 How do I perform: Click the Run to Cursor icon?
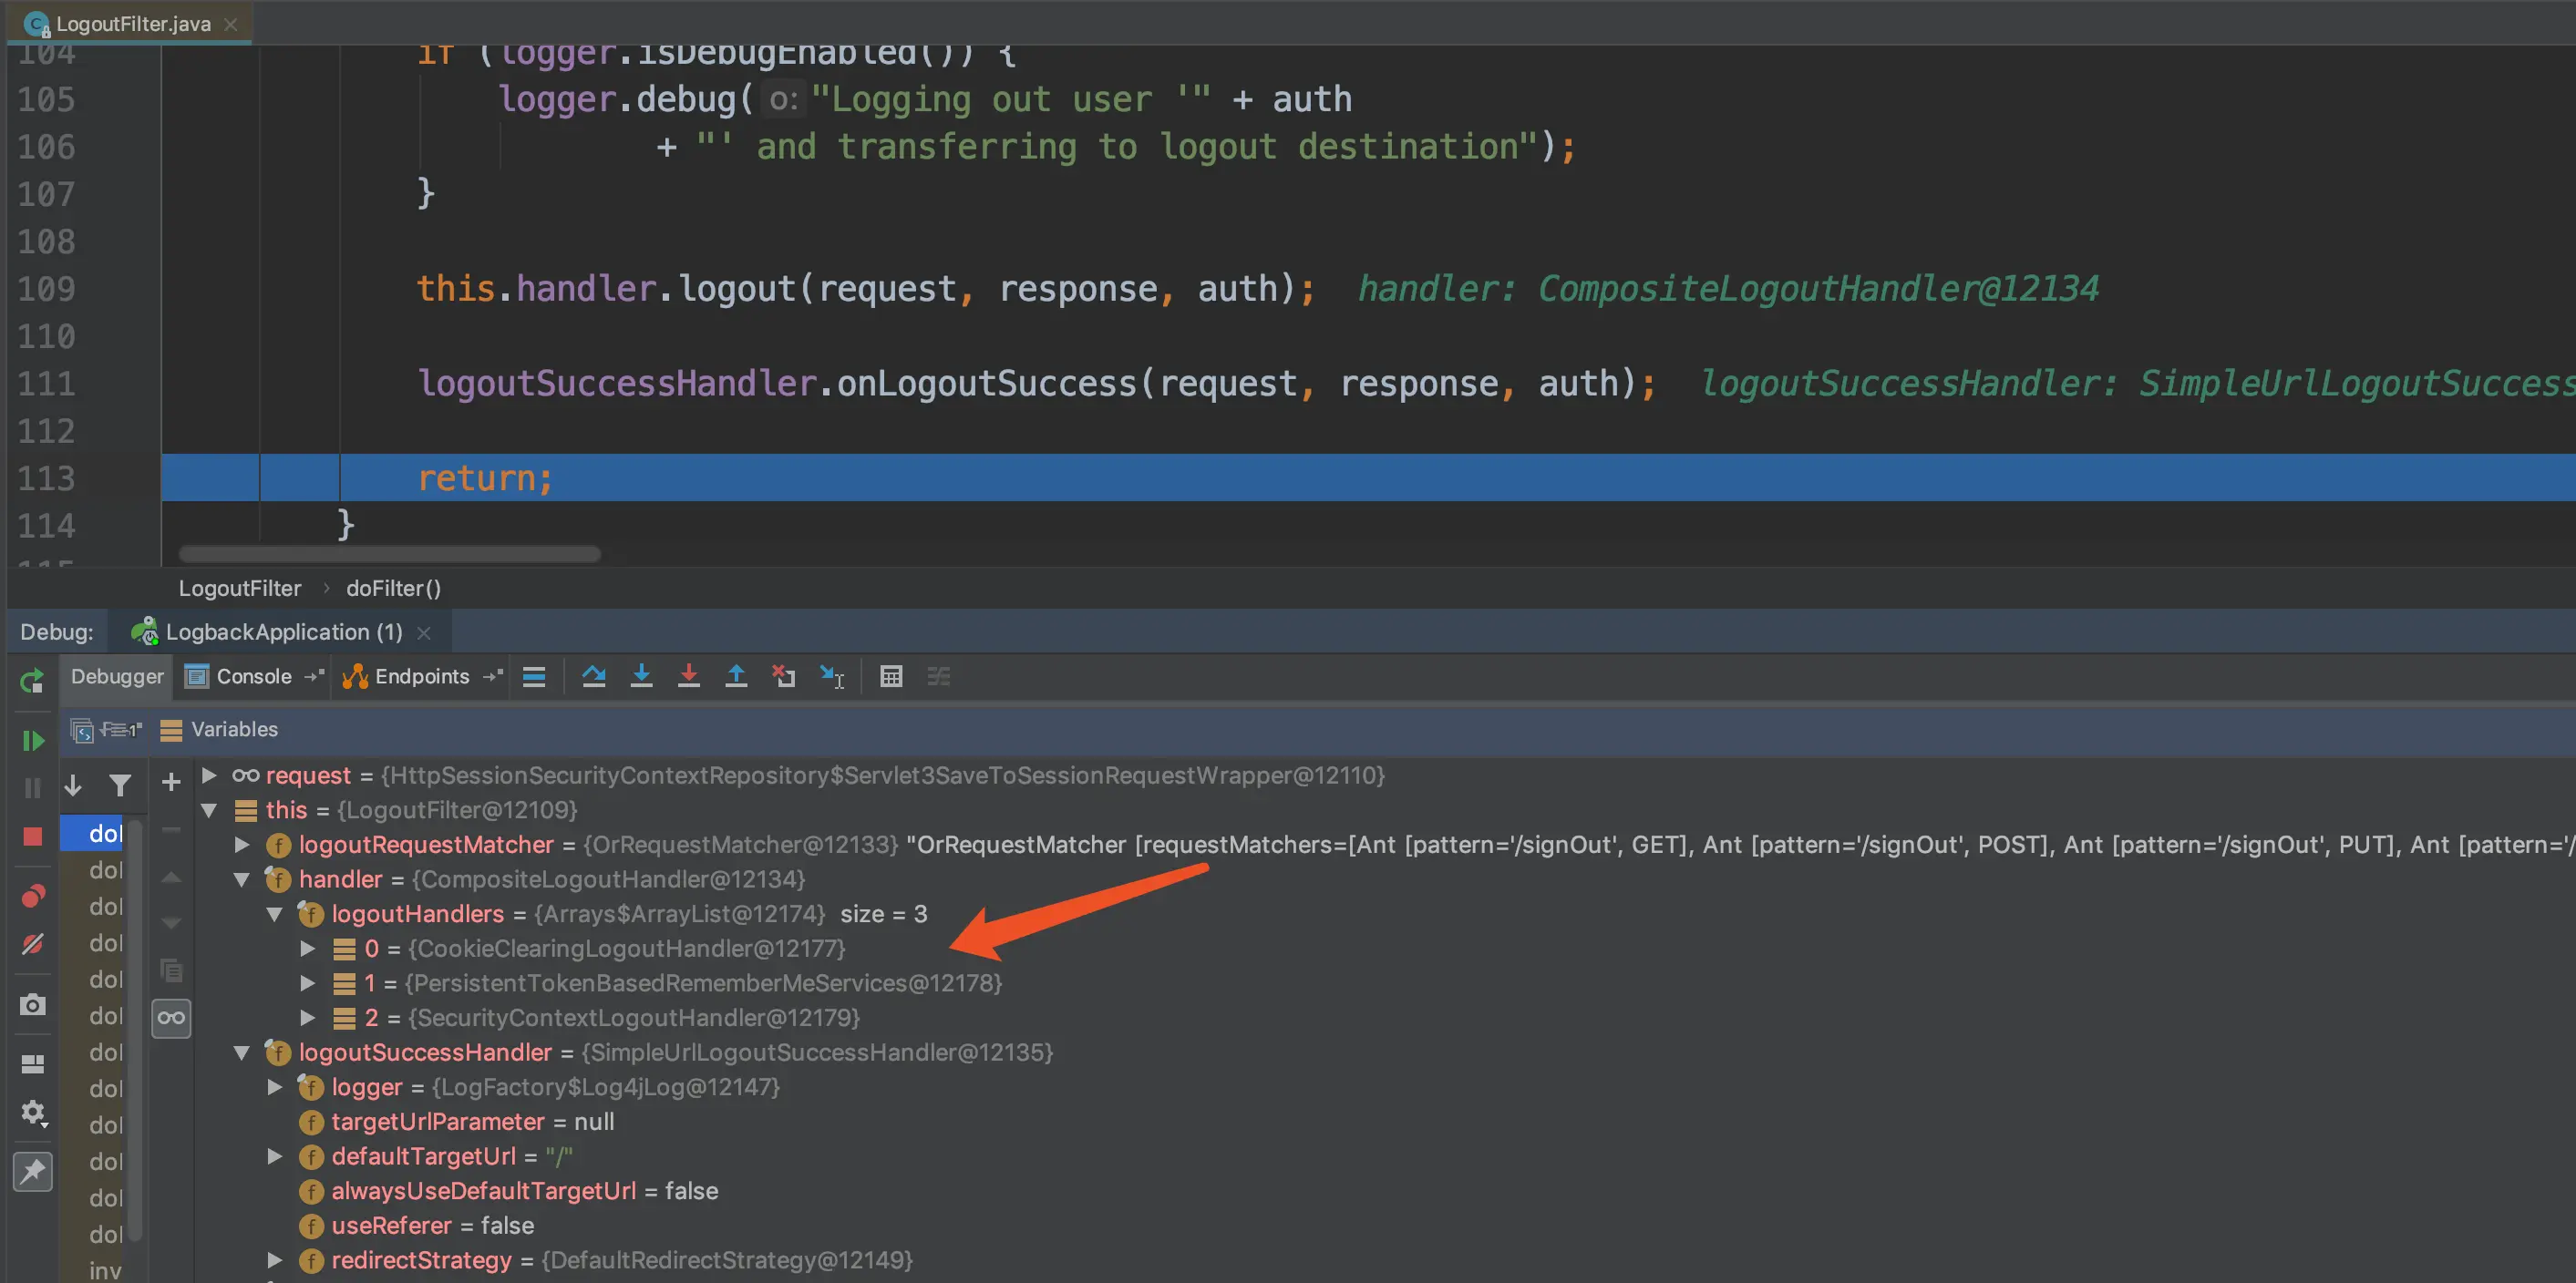832,677
